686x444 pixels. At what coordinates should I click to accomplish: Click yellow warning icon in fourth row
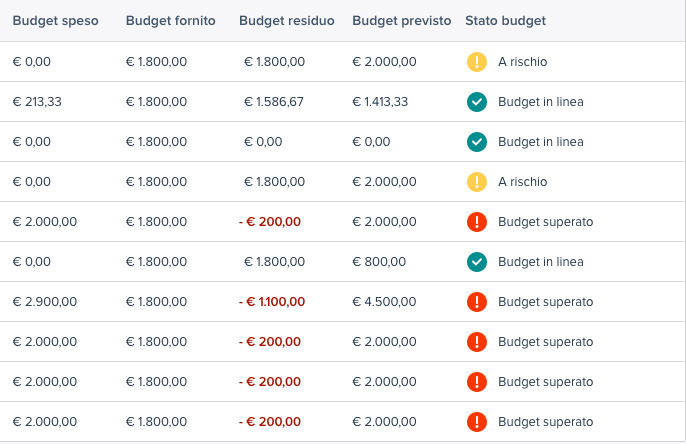[477, 182]
